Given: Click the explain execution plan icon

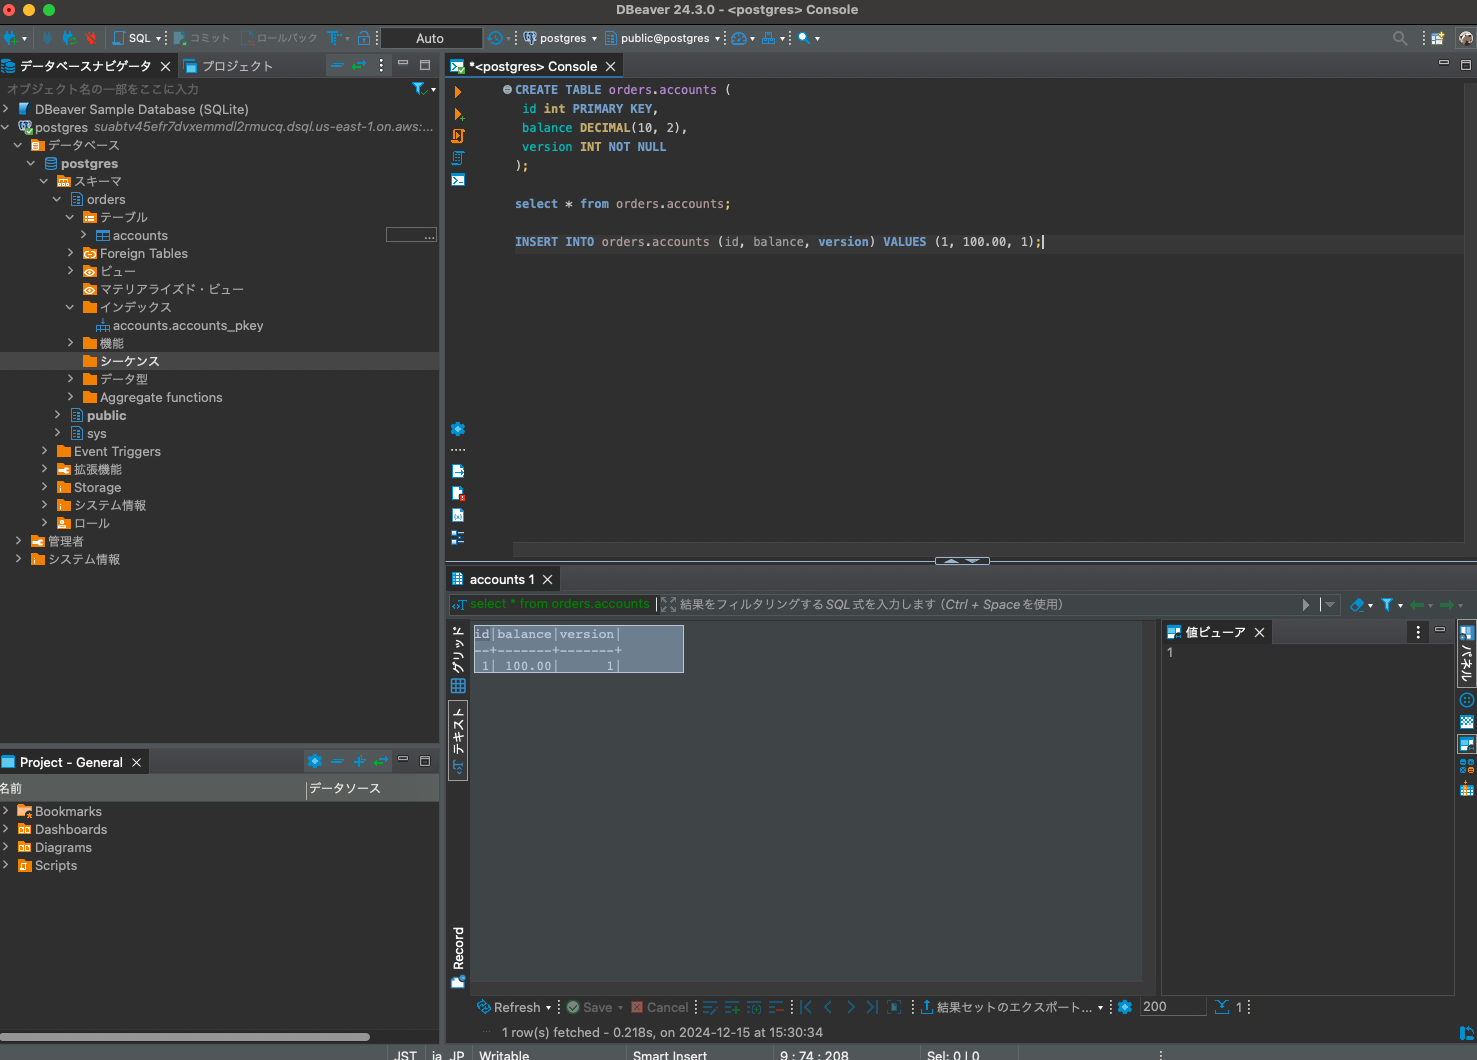Looking at the screenshot, I should [458, 158].
